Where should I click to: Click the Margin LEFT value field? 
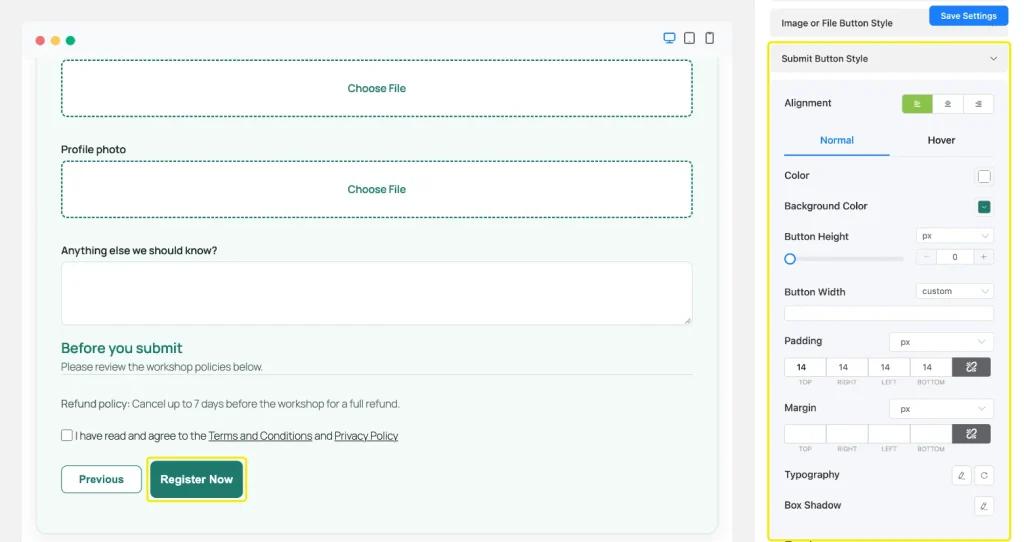[889, 434]
